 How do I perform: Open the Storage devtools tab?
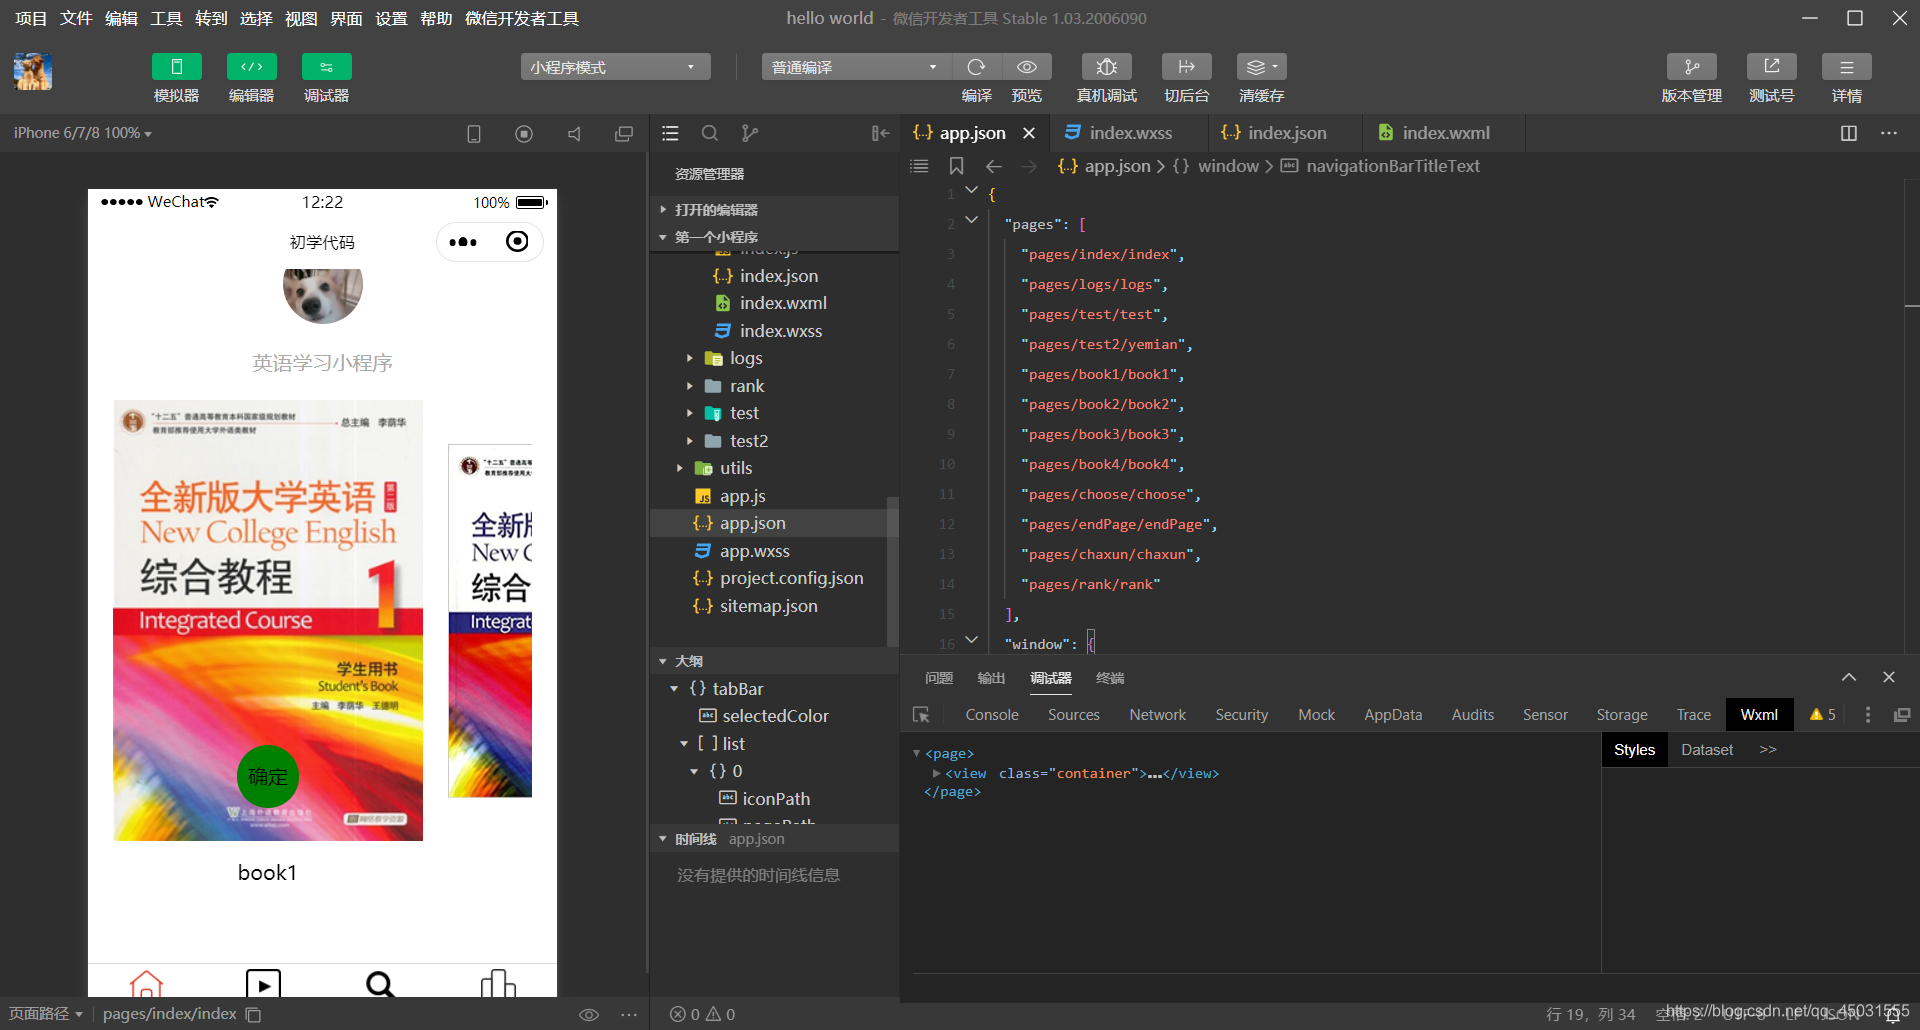[x=1622, y=715]
